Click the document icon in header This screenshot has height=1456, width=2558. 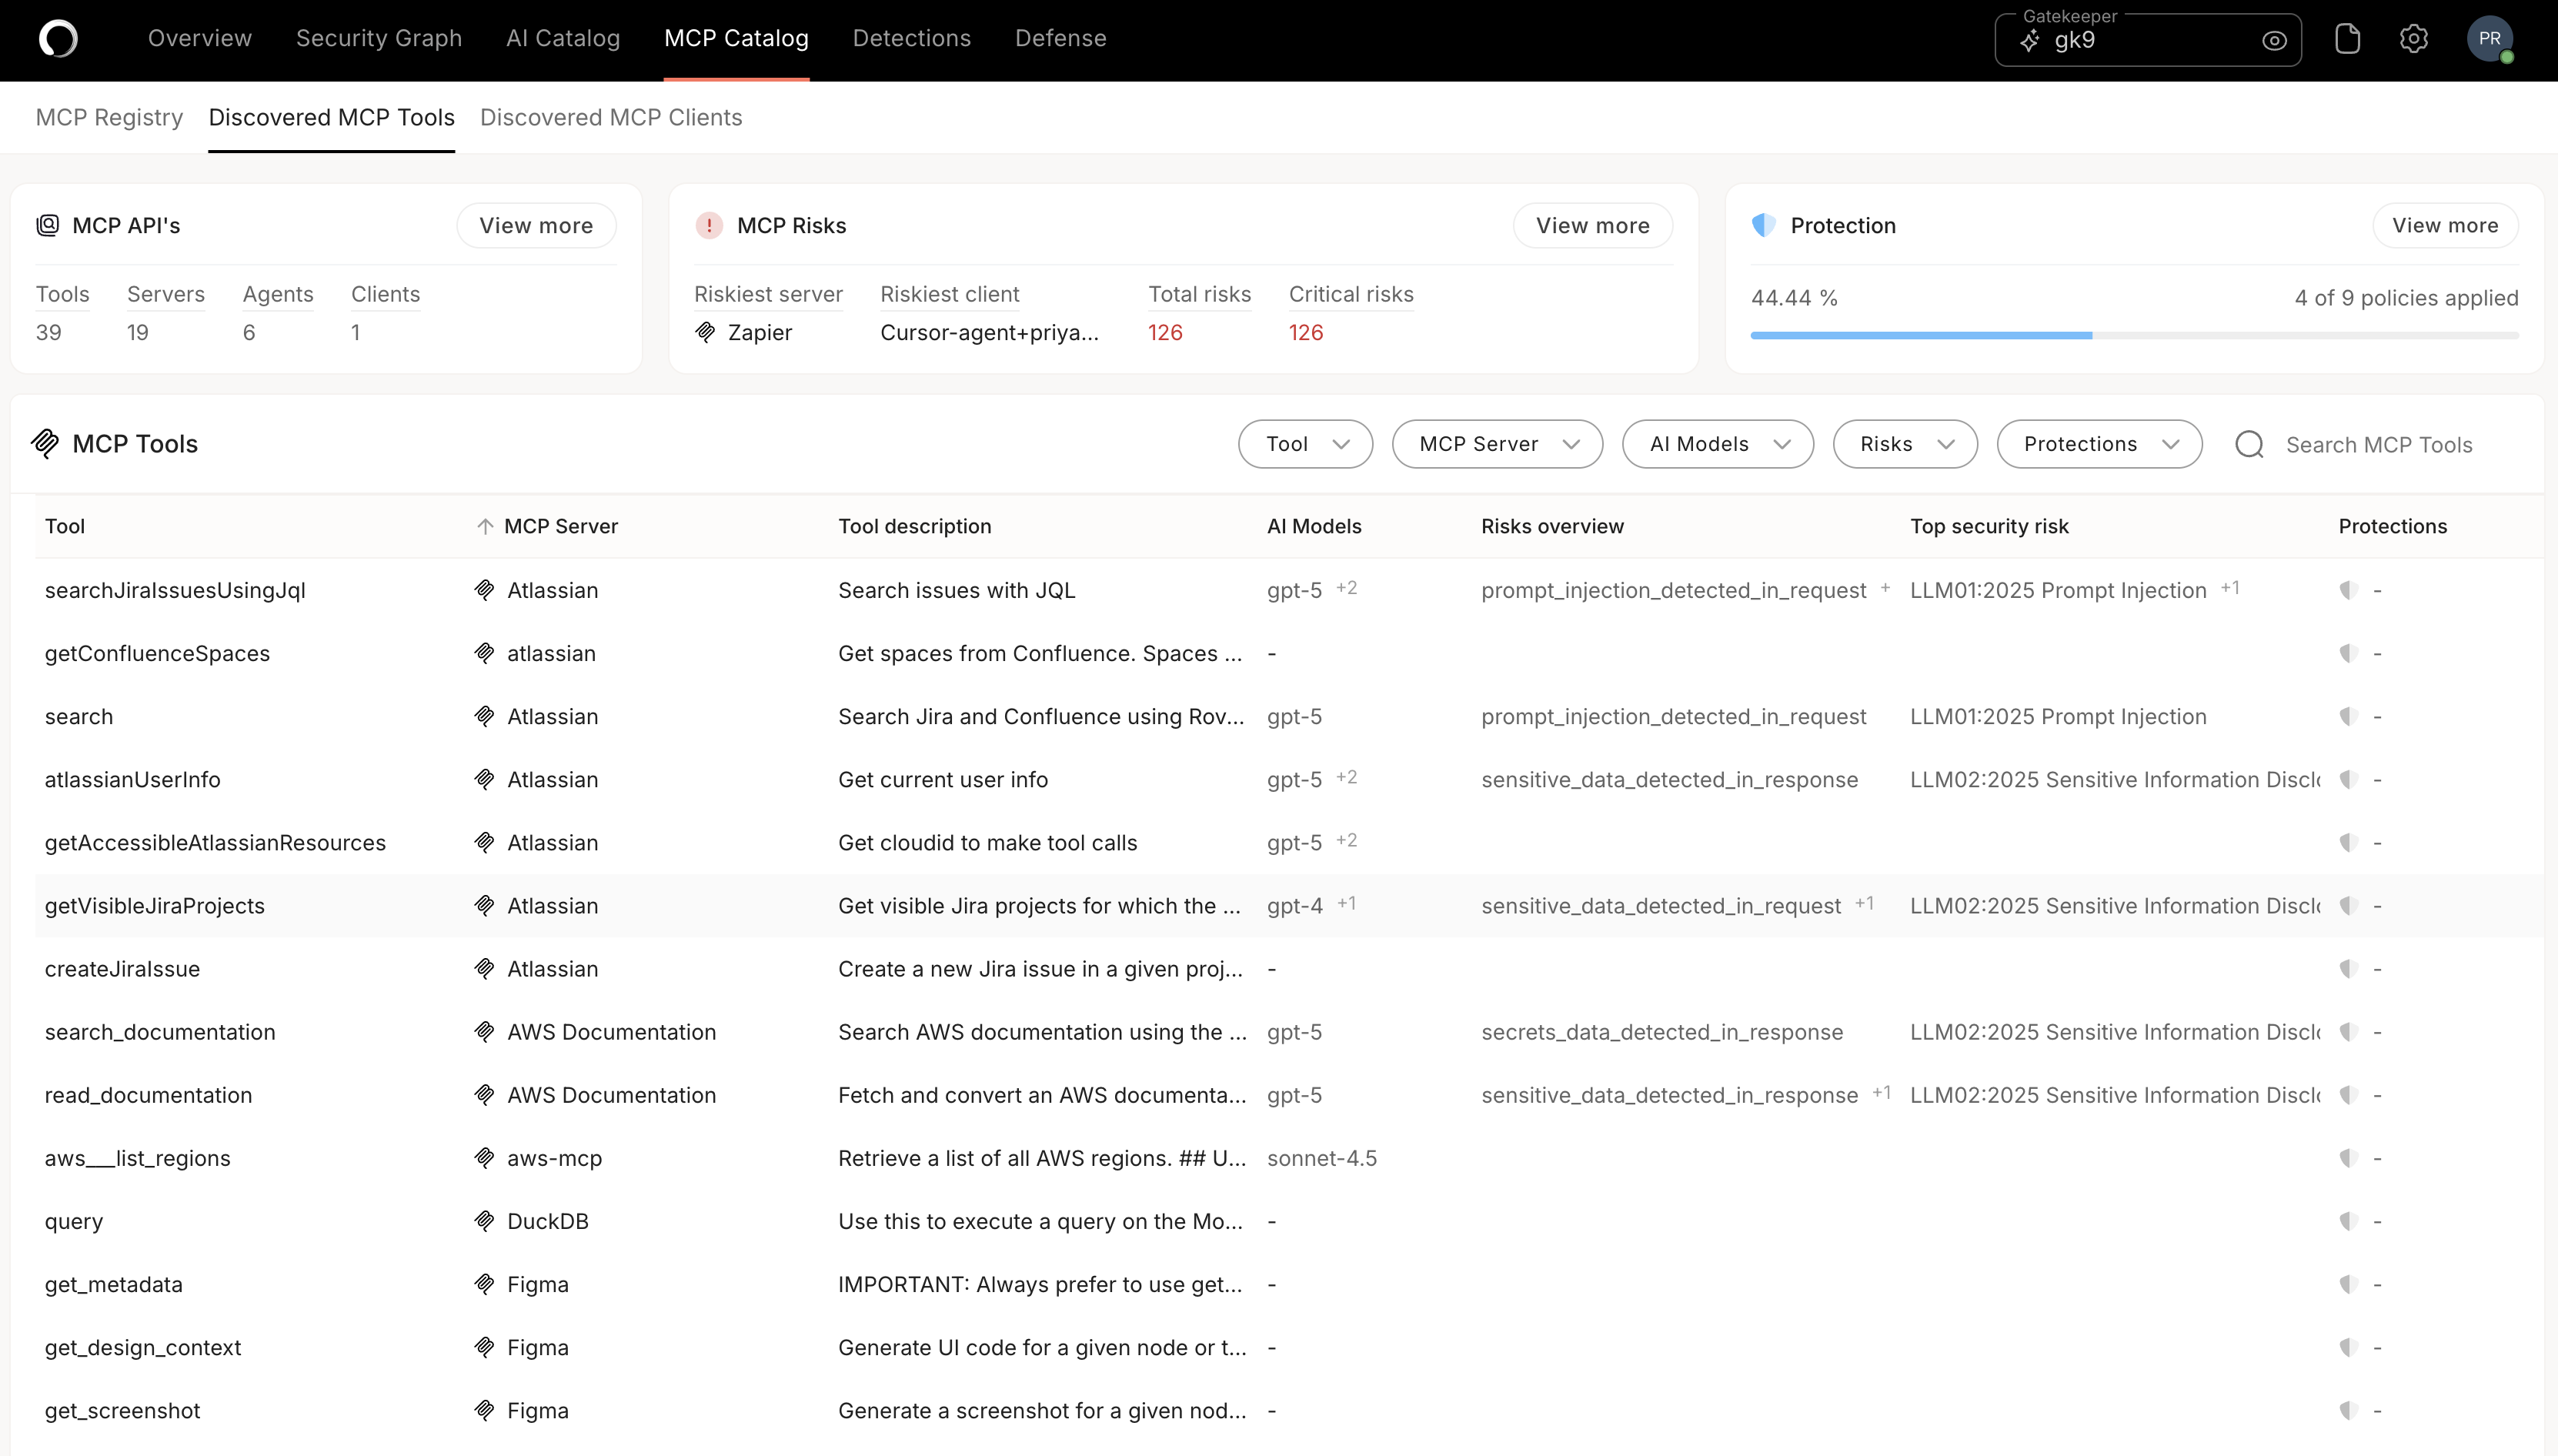(x=2347, y=39)
